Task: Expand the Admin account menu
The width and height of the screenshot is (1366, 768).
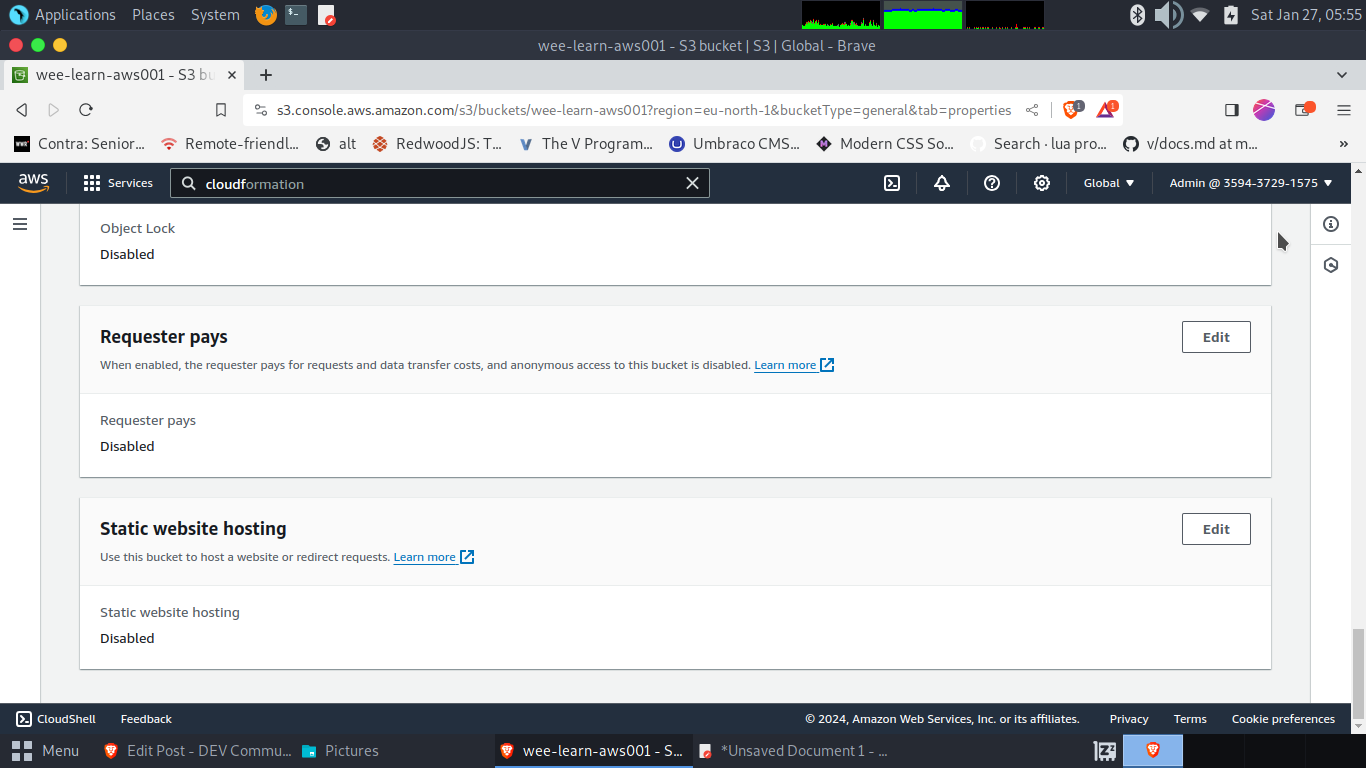Action: [1251, 183]
